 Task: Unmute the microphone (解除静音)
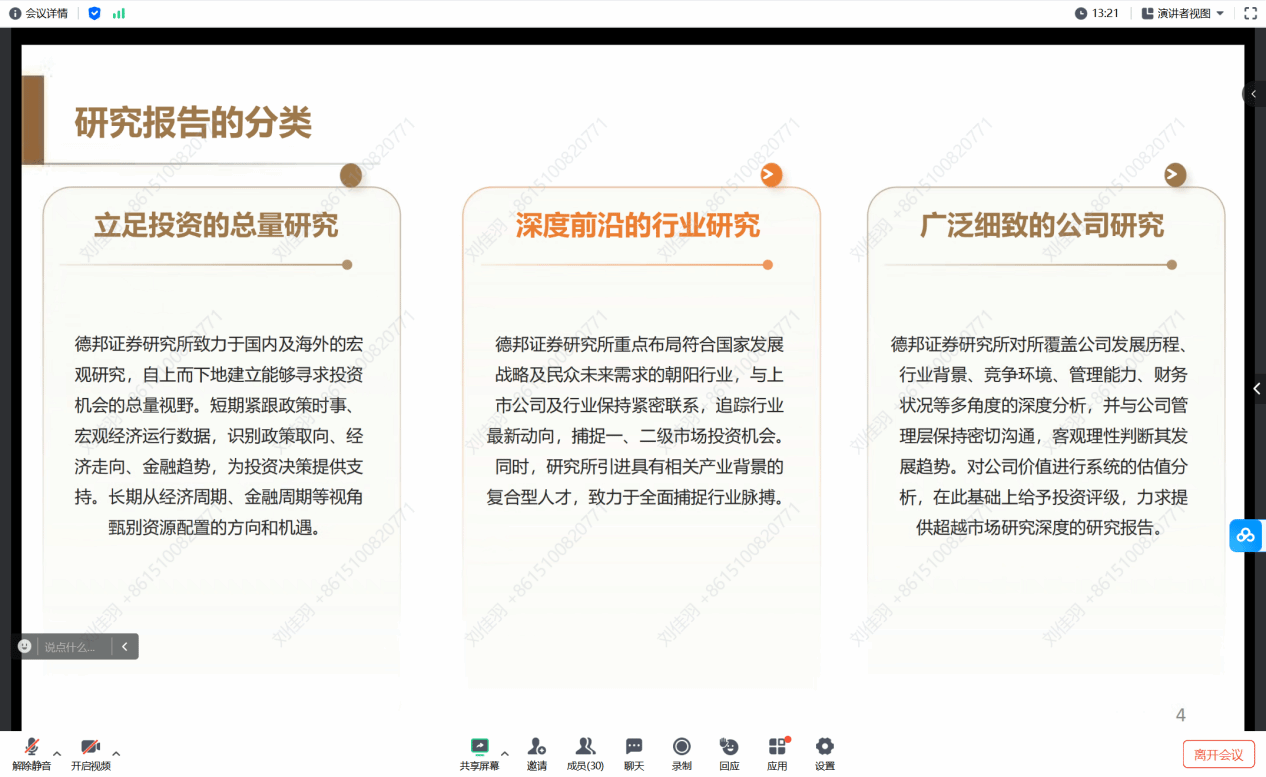point(31,750)
